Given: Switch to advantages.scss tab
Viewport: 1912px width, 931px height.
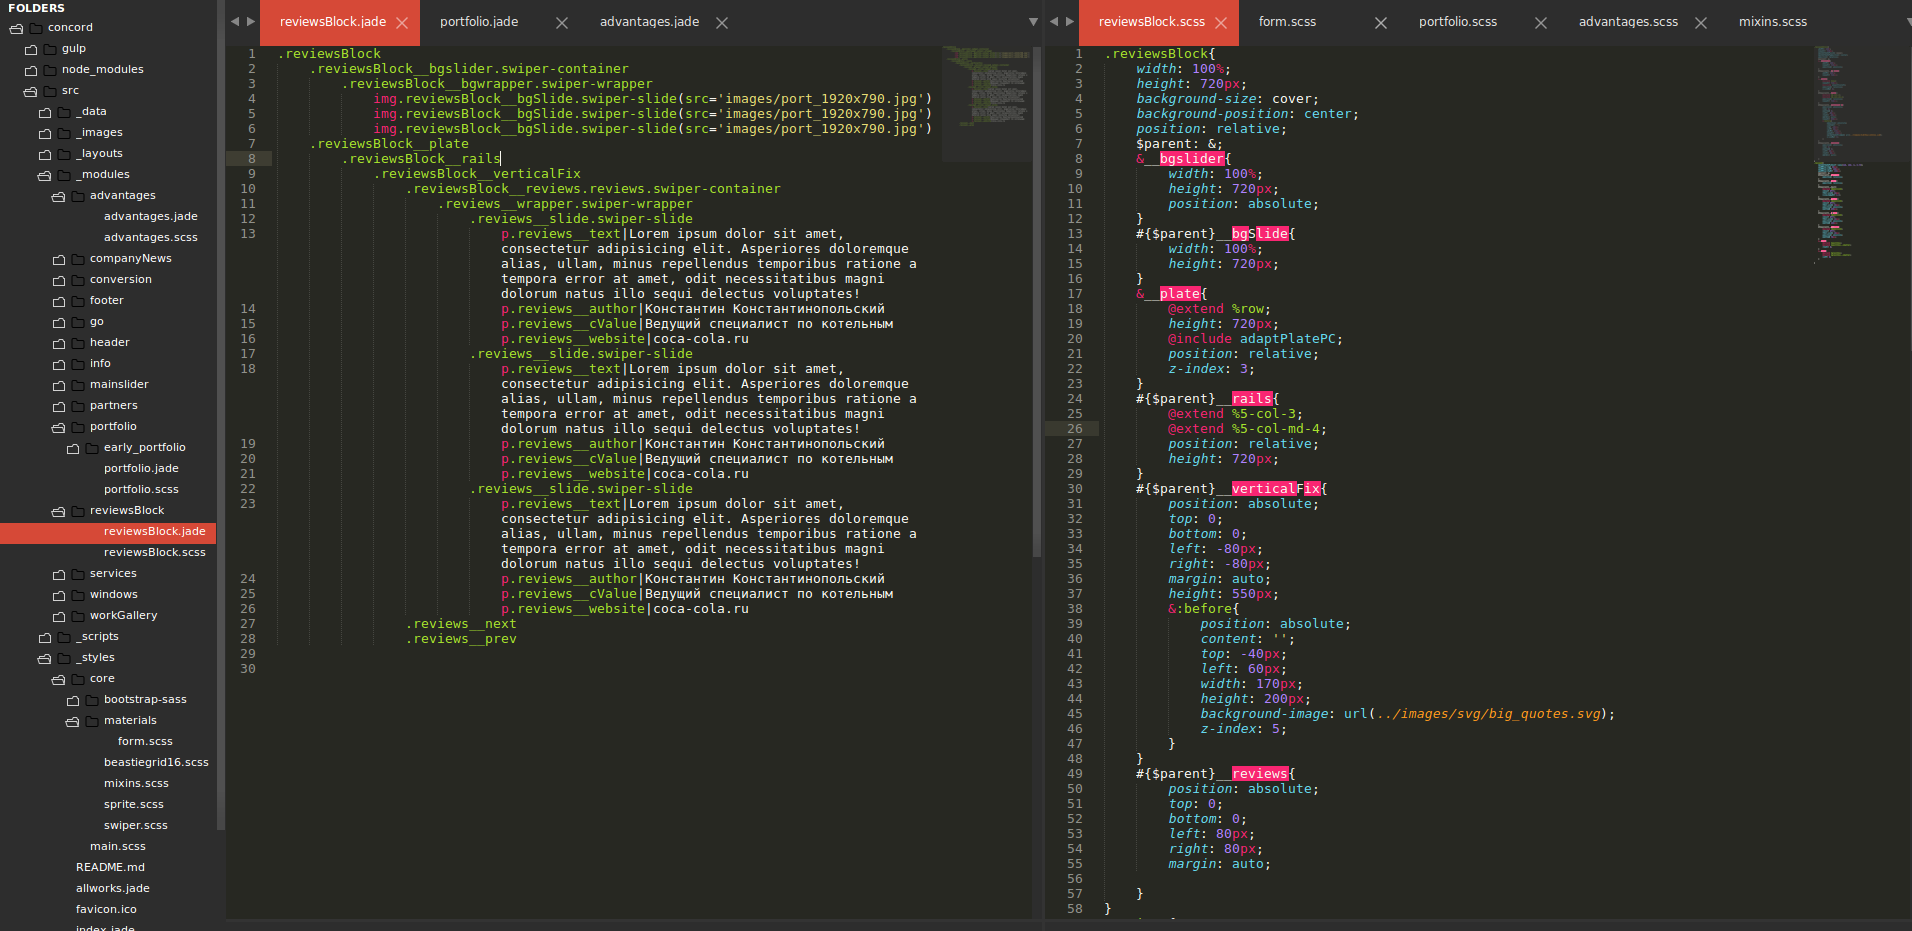Looking at the screenshot, I should pos(1628,22).
